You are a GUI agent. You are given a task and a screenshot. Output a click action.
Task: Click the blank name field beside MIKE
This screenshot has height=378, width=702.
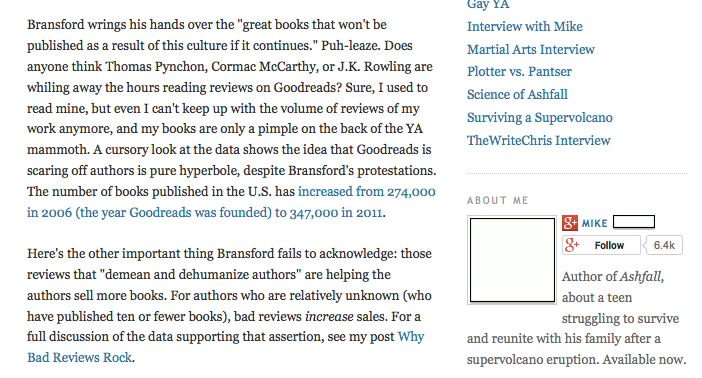point(634,222)
